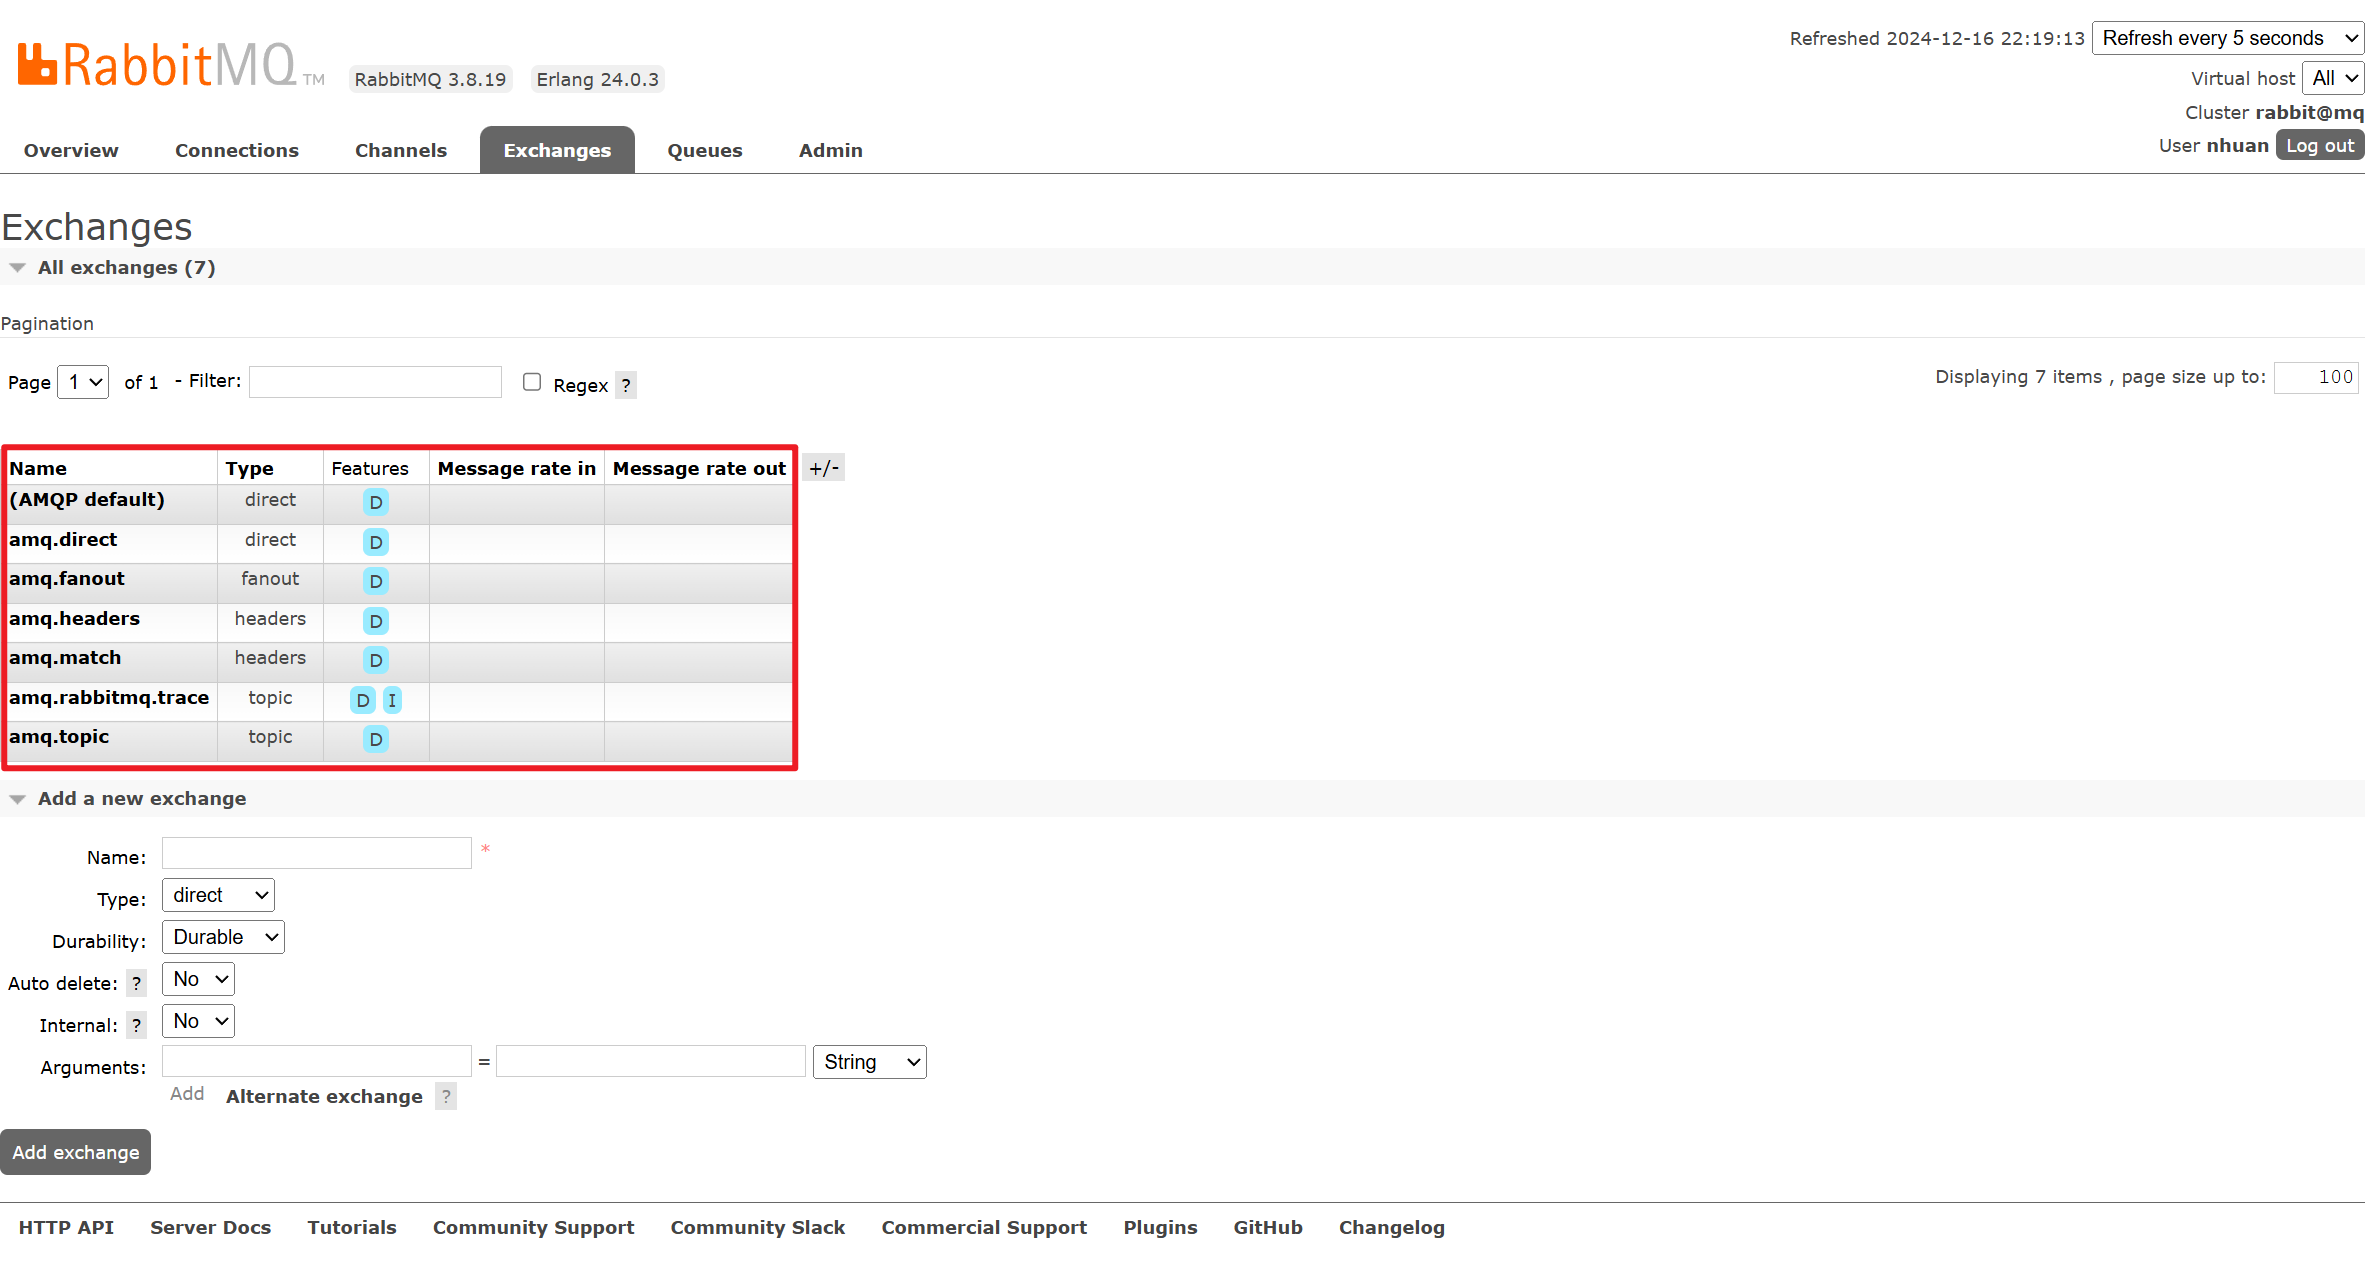Go to the Admin tab
Viewport: 2365px width, 1261px height.
tap(831, 150)
